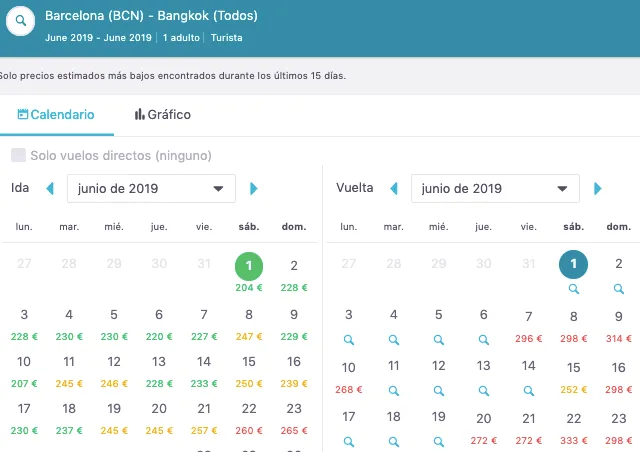
Task: Go to next month in Vuelta calendar
Action: click(x=598, y=189)
